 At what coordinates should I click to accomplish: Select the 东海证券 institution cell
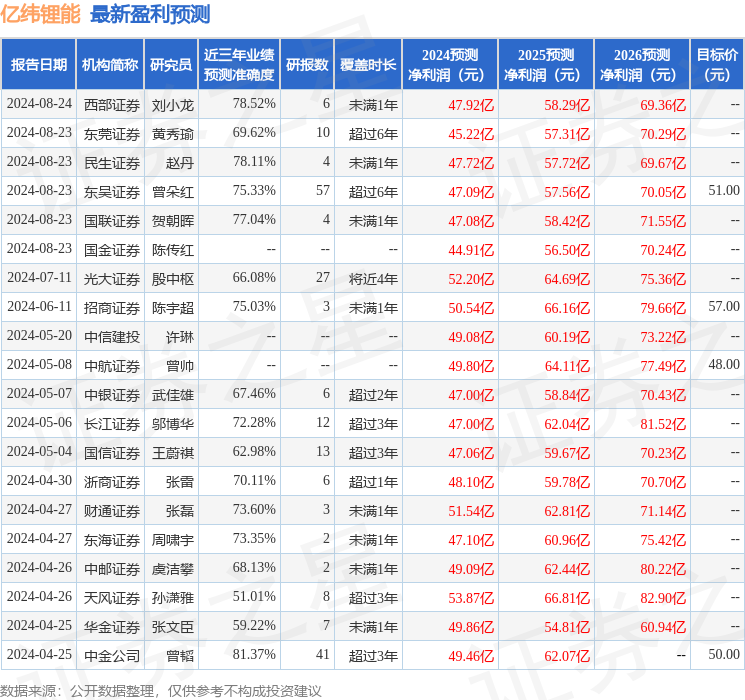[112, 540]
